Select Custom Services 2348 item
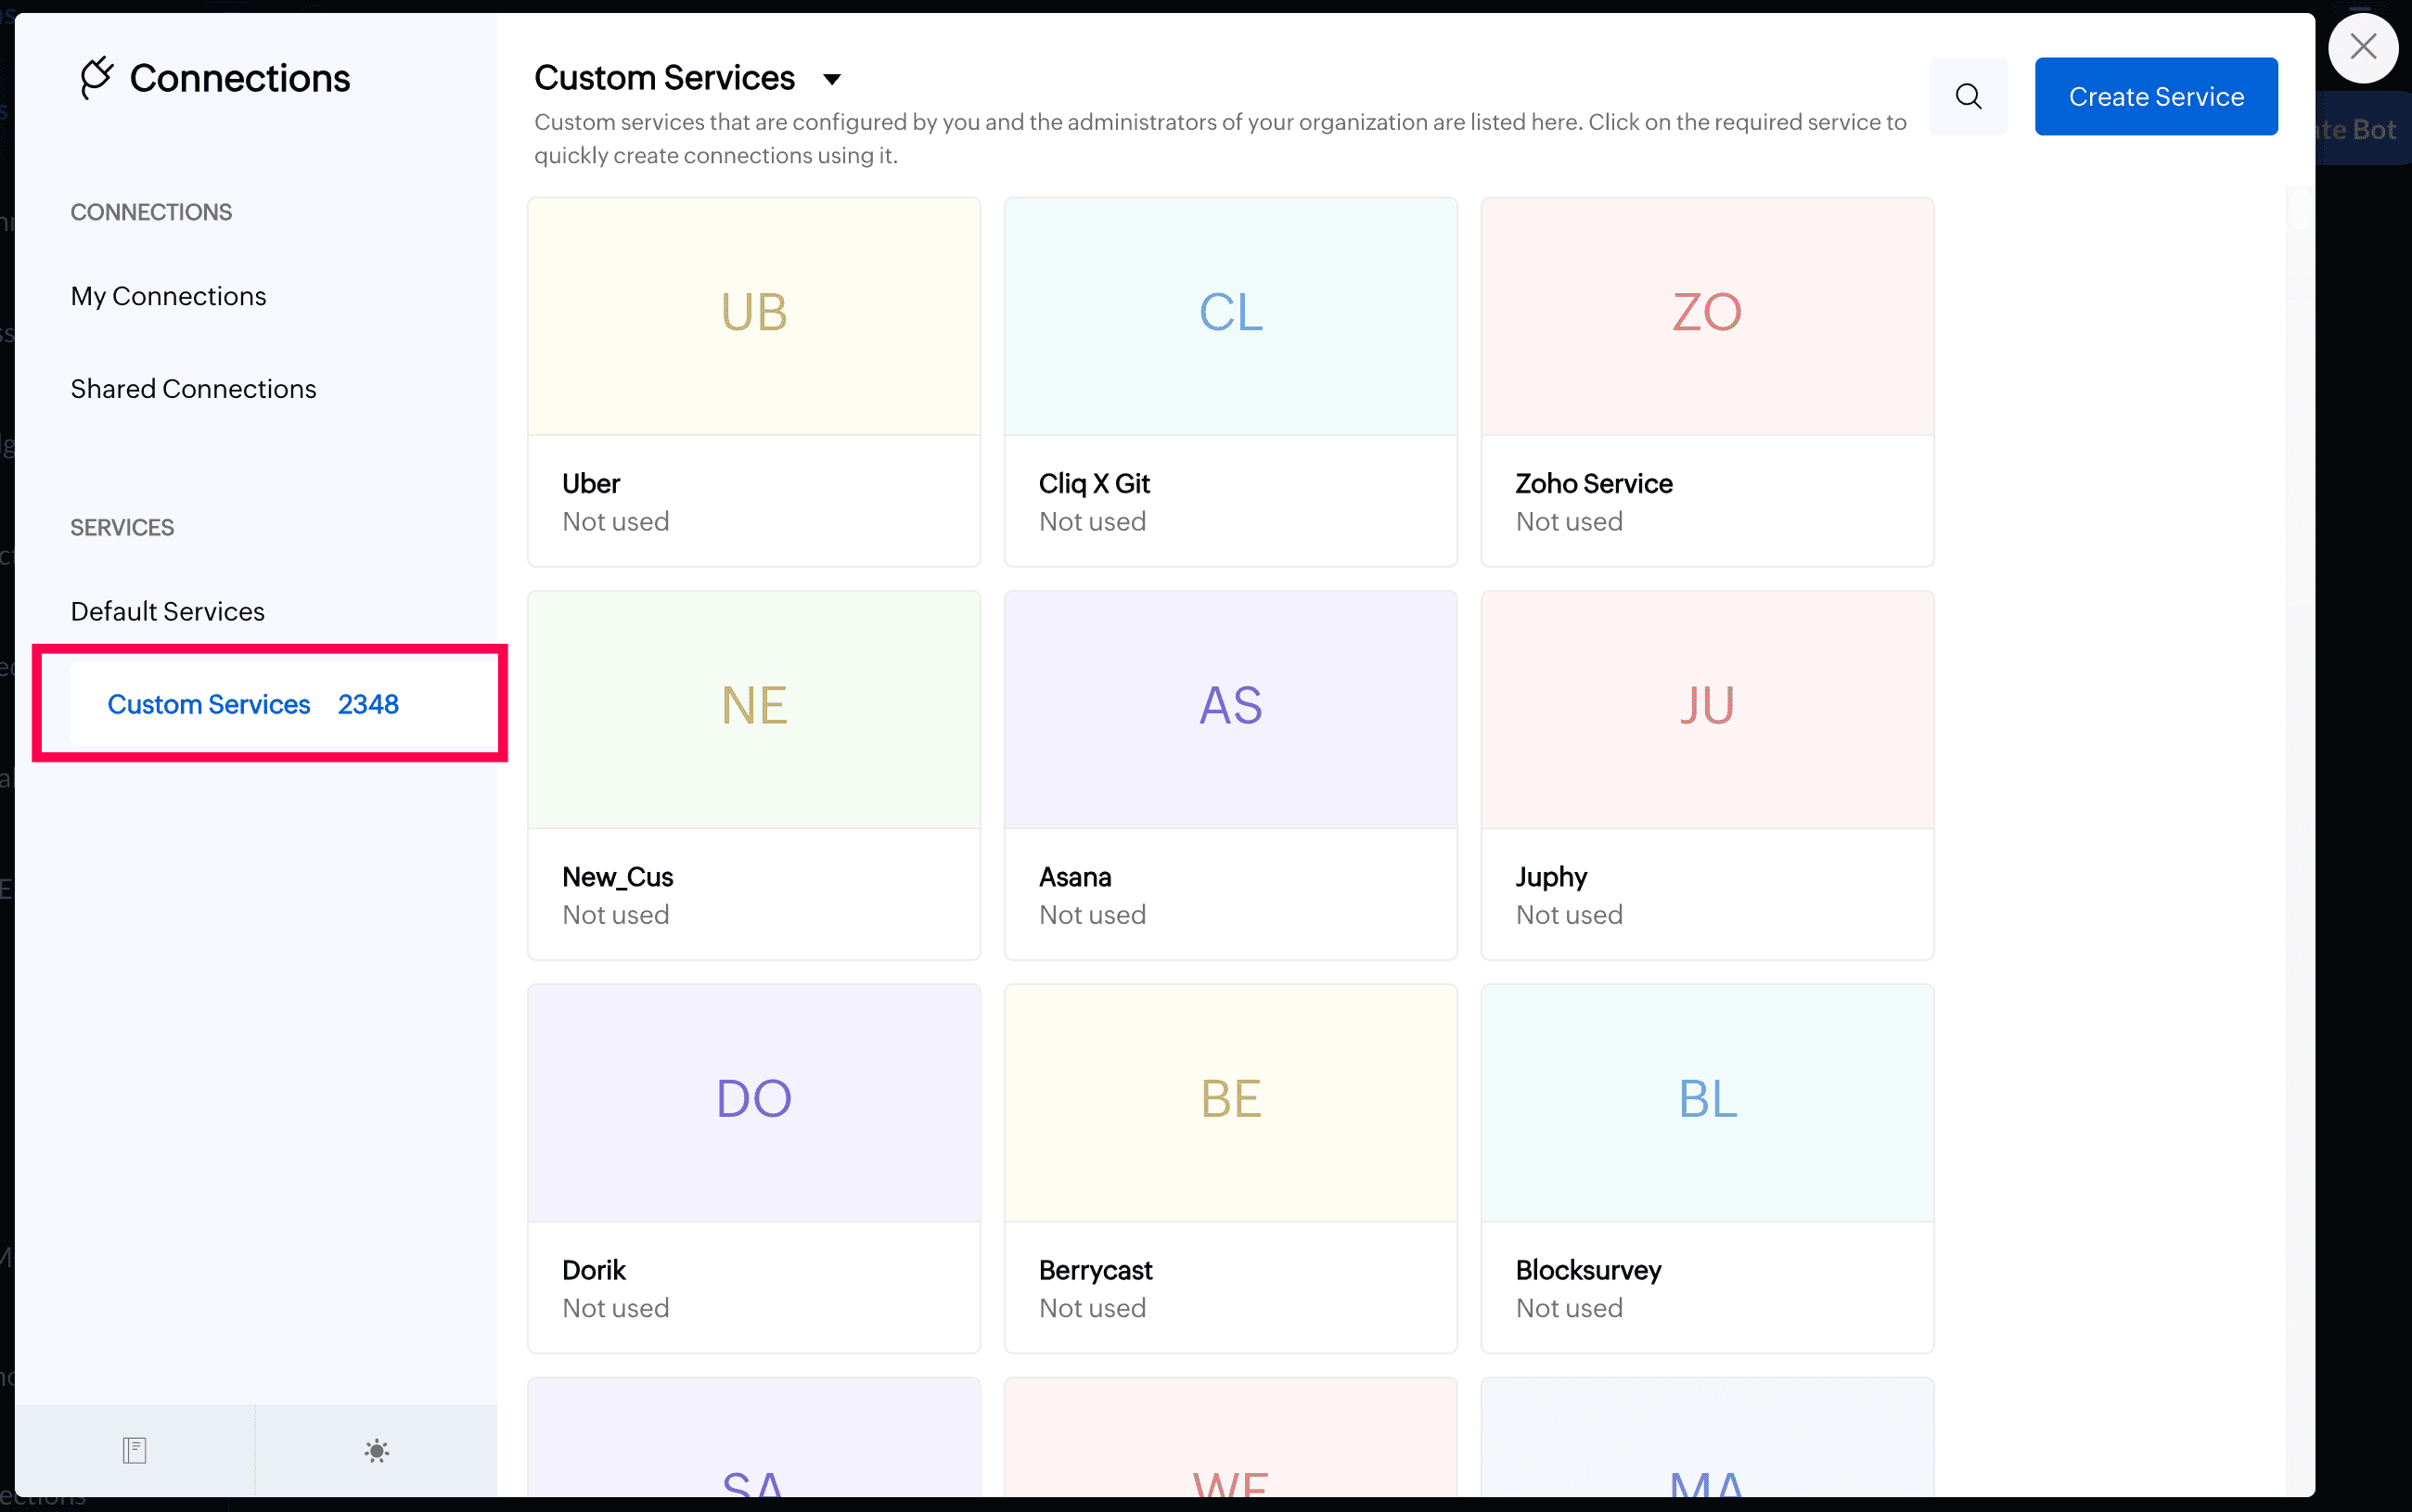The height and width of the screenshot is (1512, 2412). [x=253, y=704]
